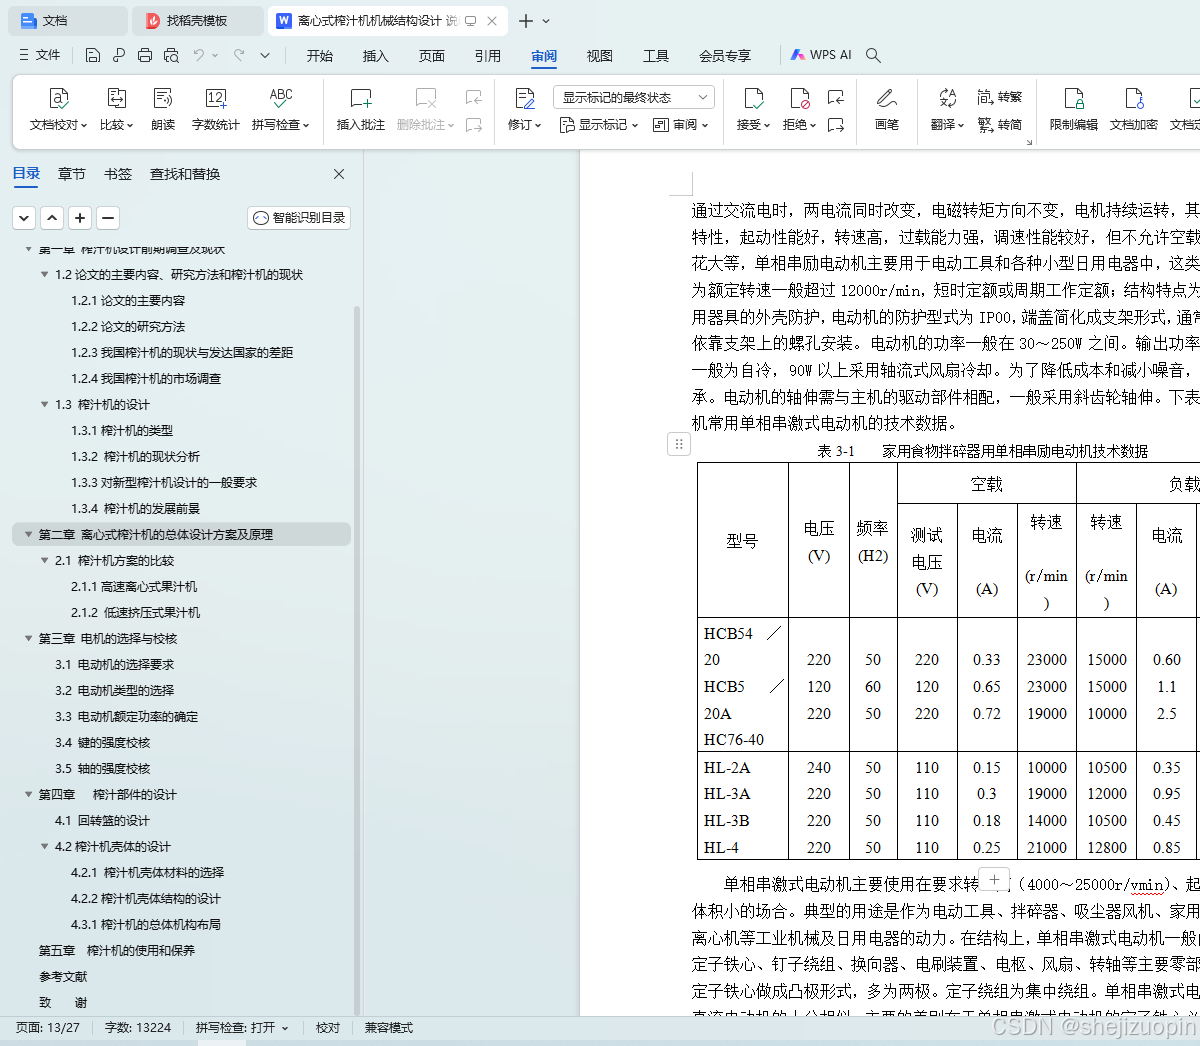Click the save icon in quick toolbar
The height and width of the screenshot is (1046, 1200).
(x=93, y=55)
